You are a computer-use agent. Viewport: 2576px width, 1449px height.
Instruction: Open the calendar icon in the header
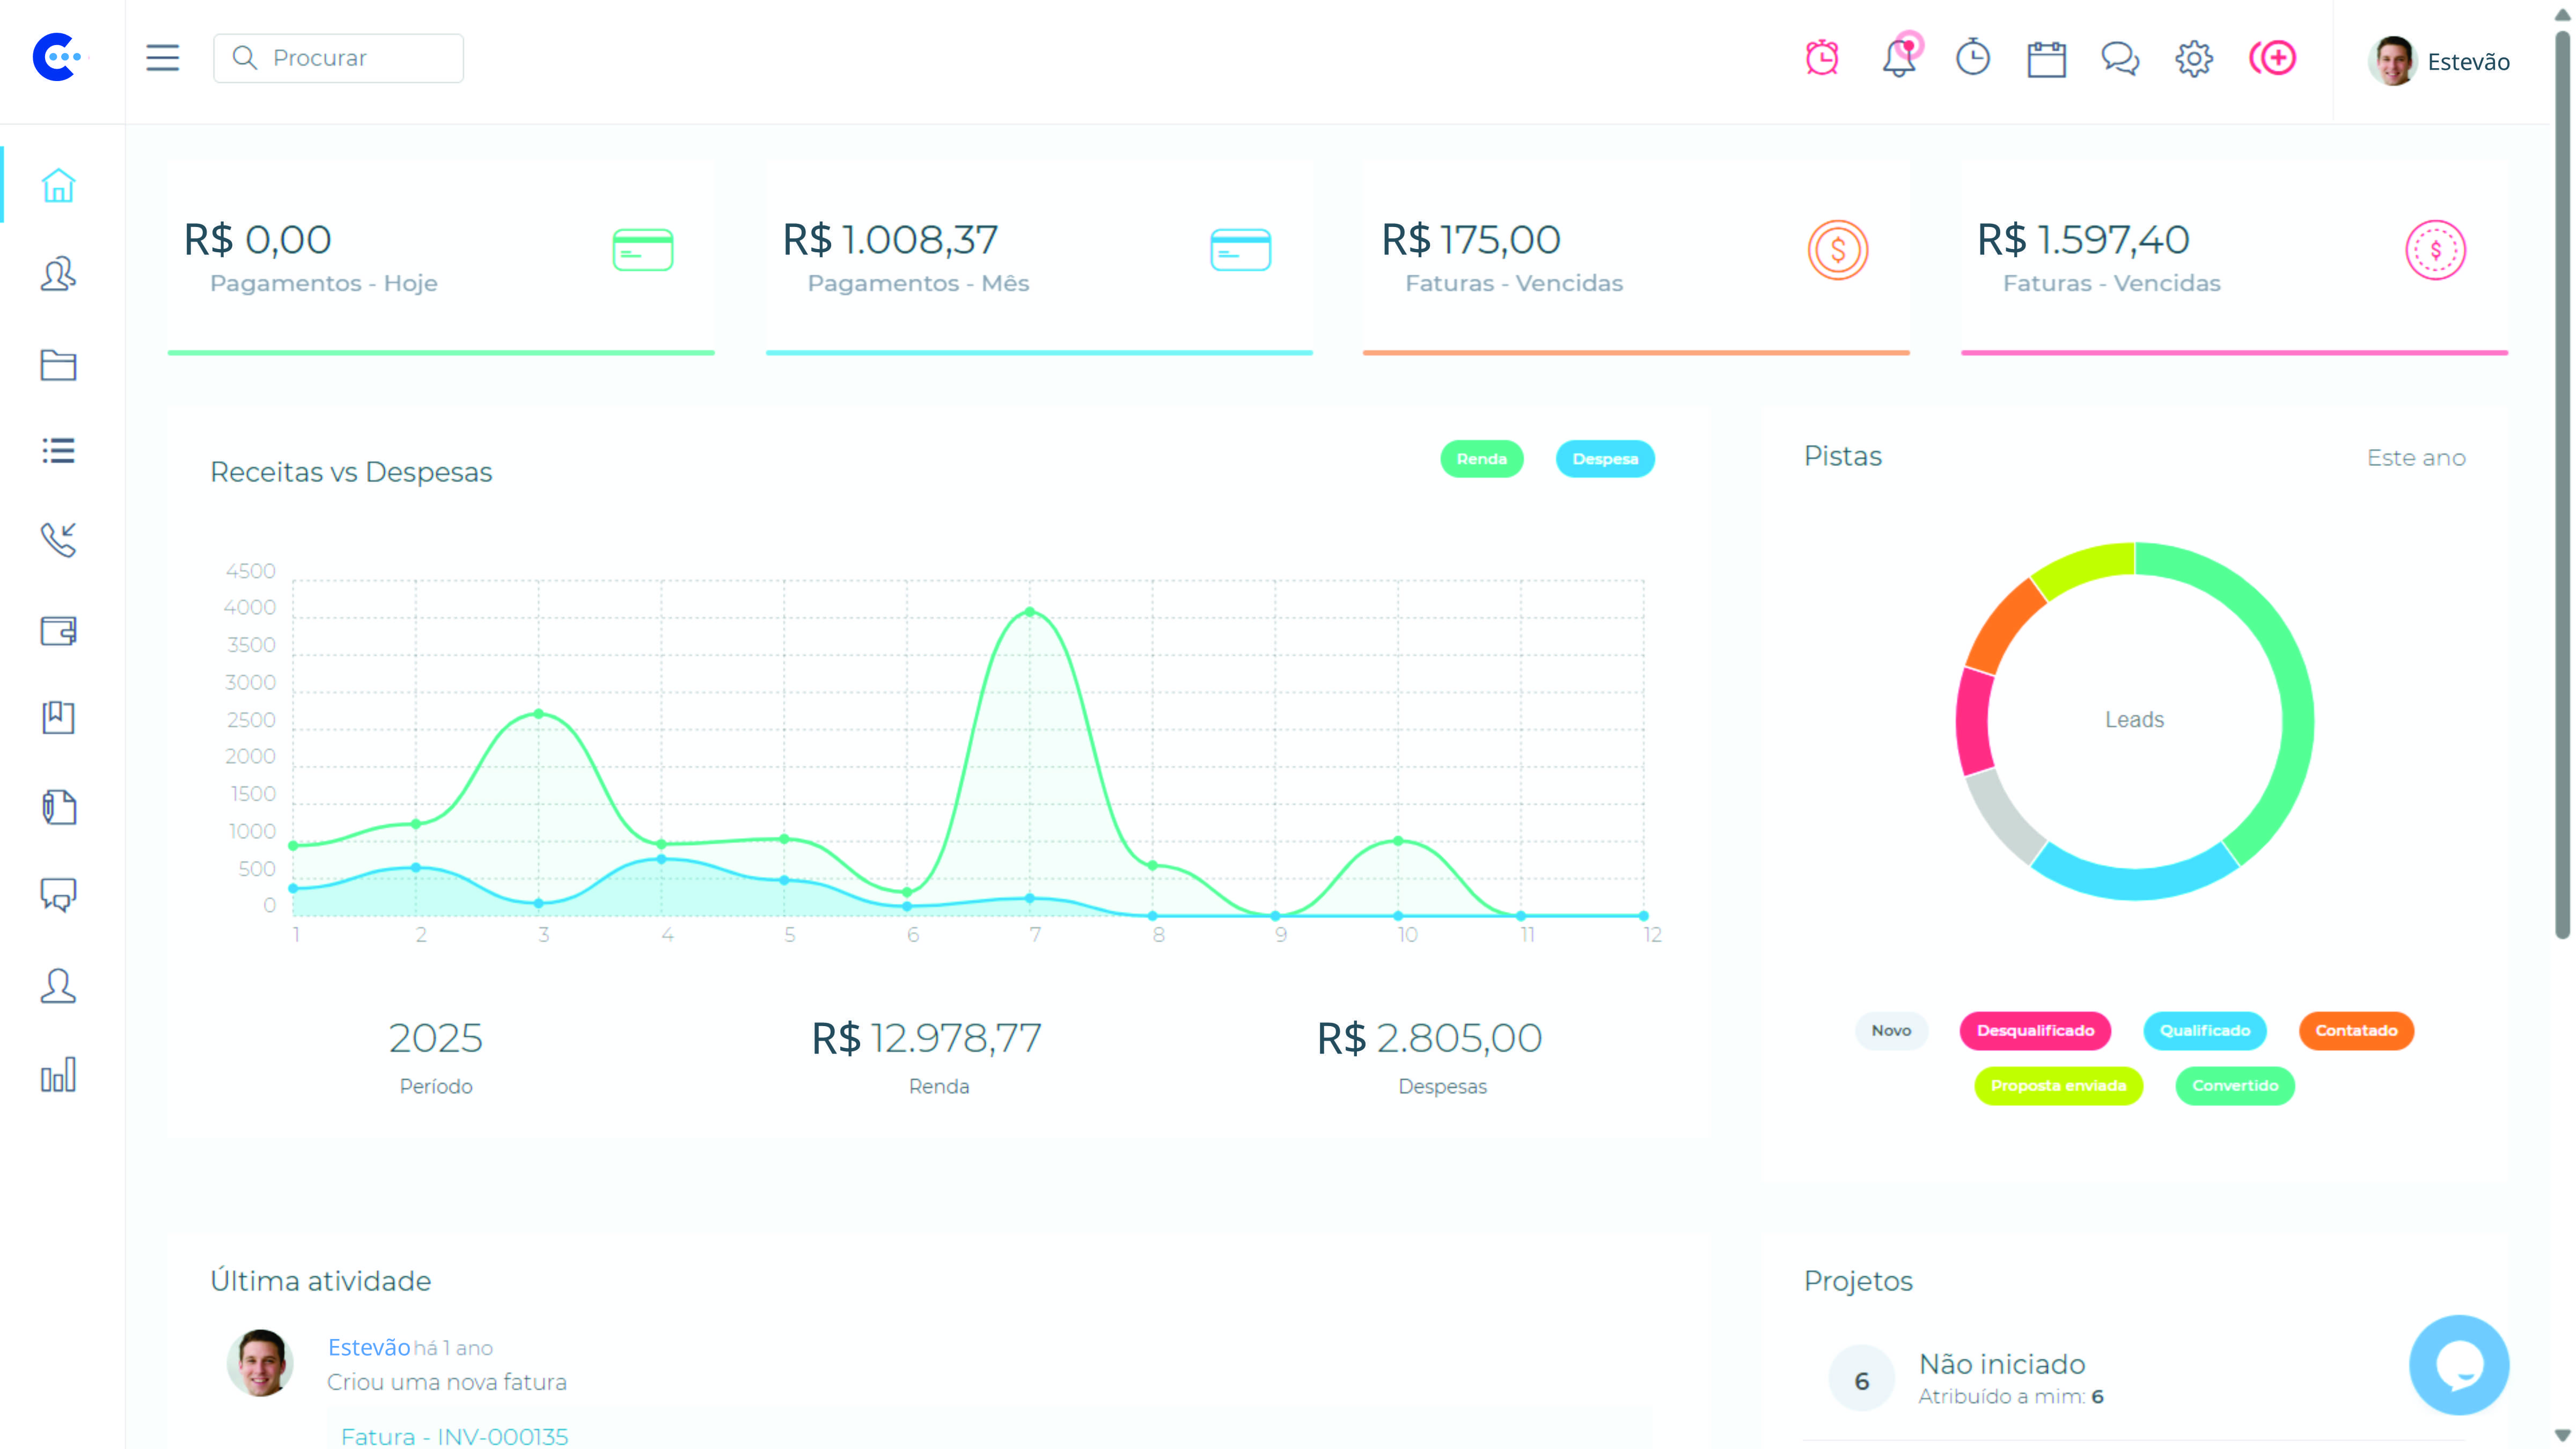click(x=2046, y=59)
